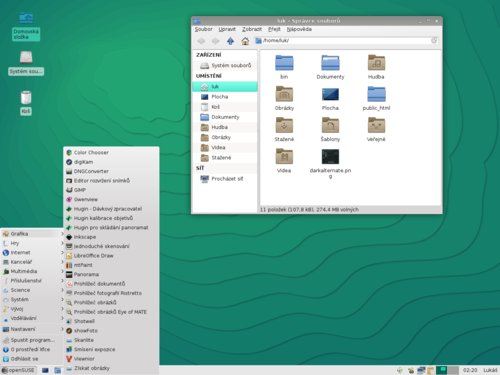Expand the Multimédia category submenu

point(32,271)
